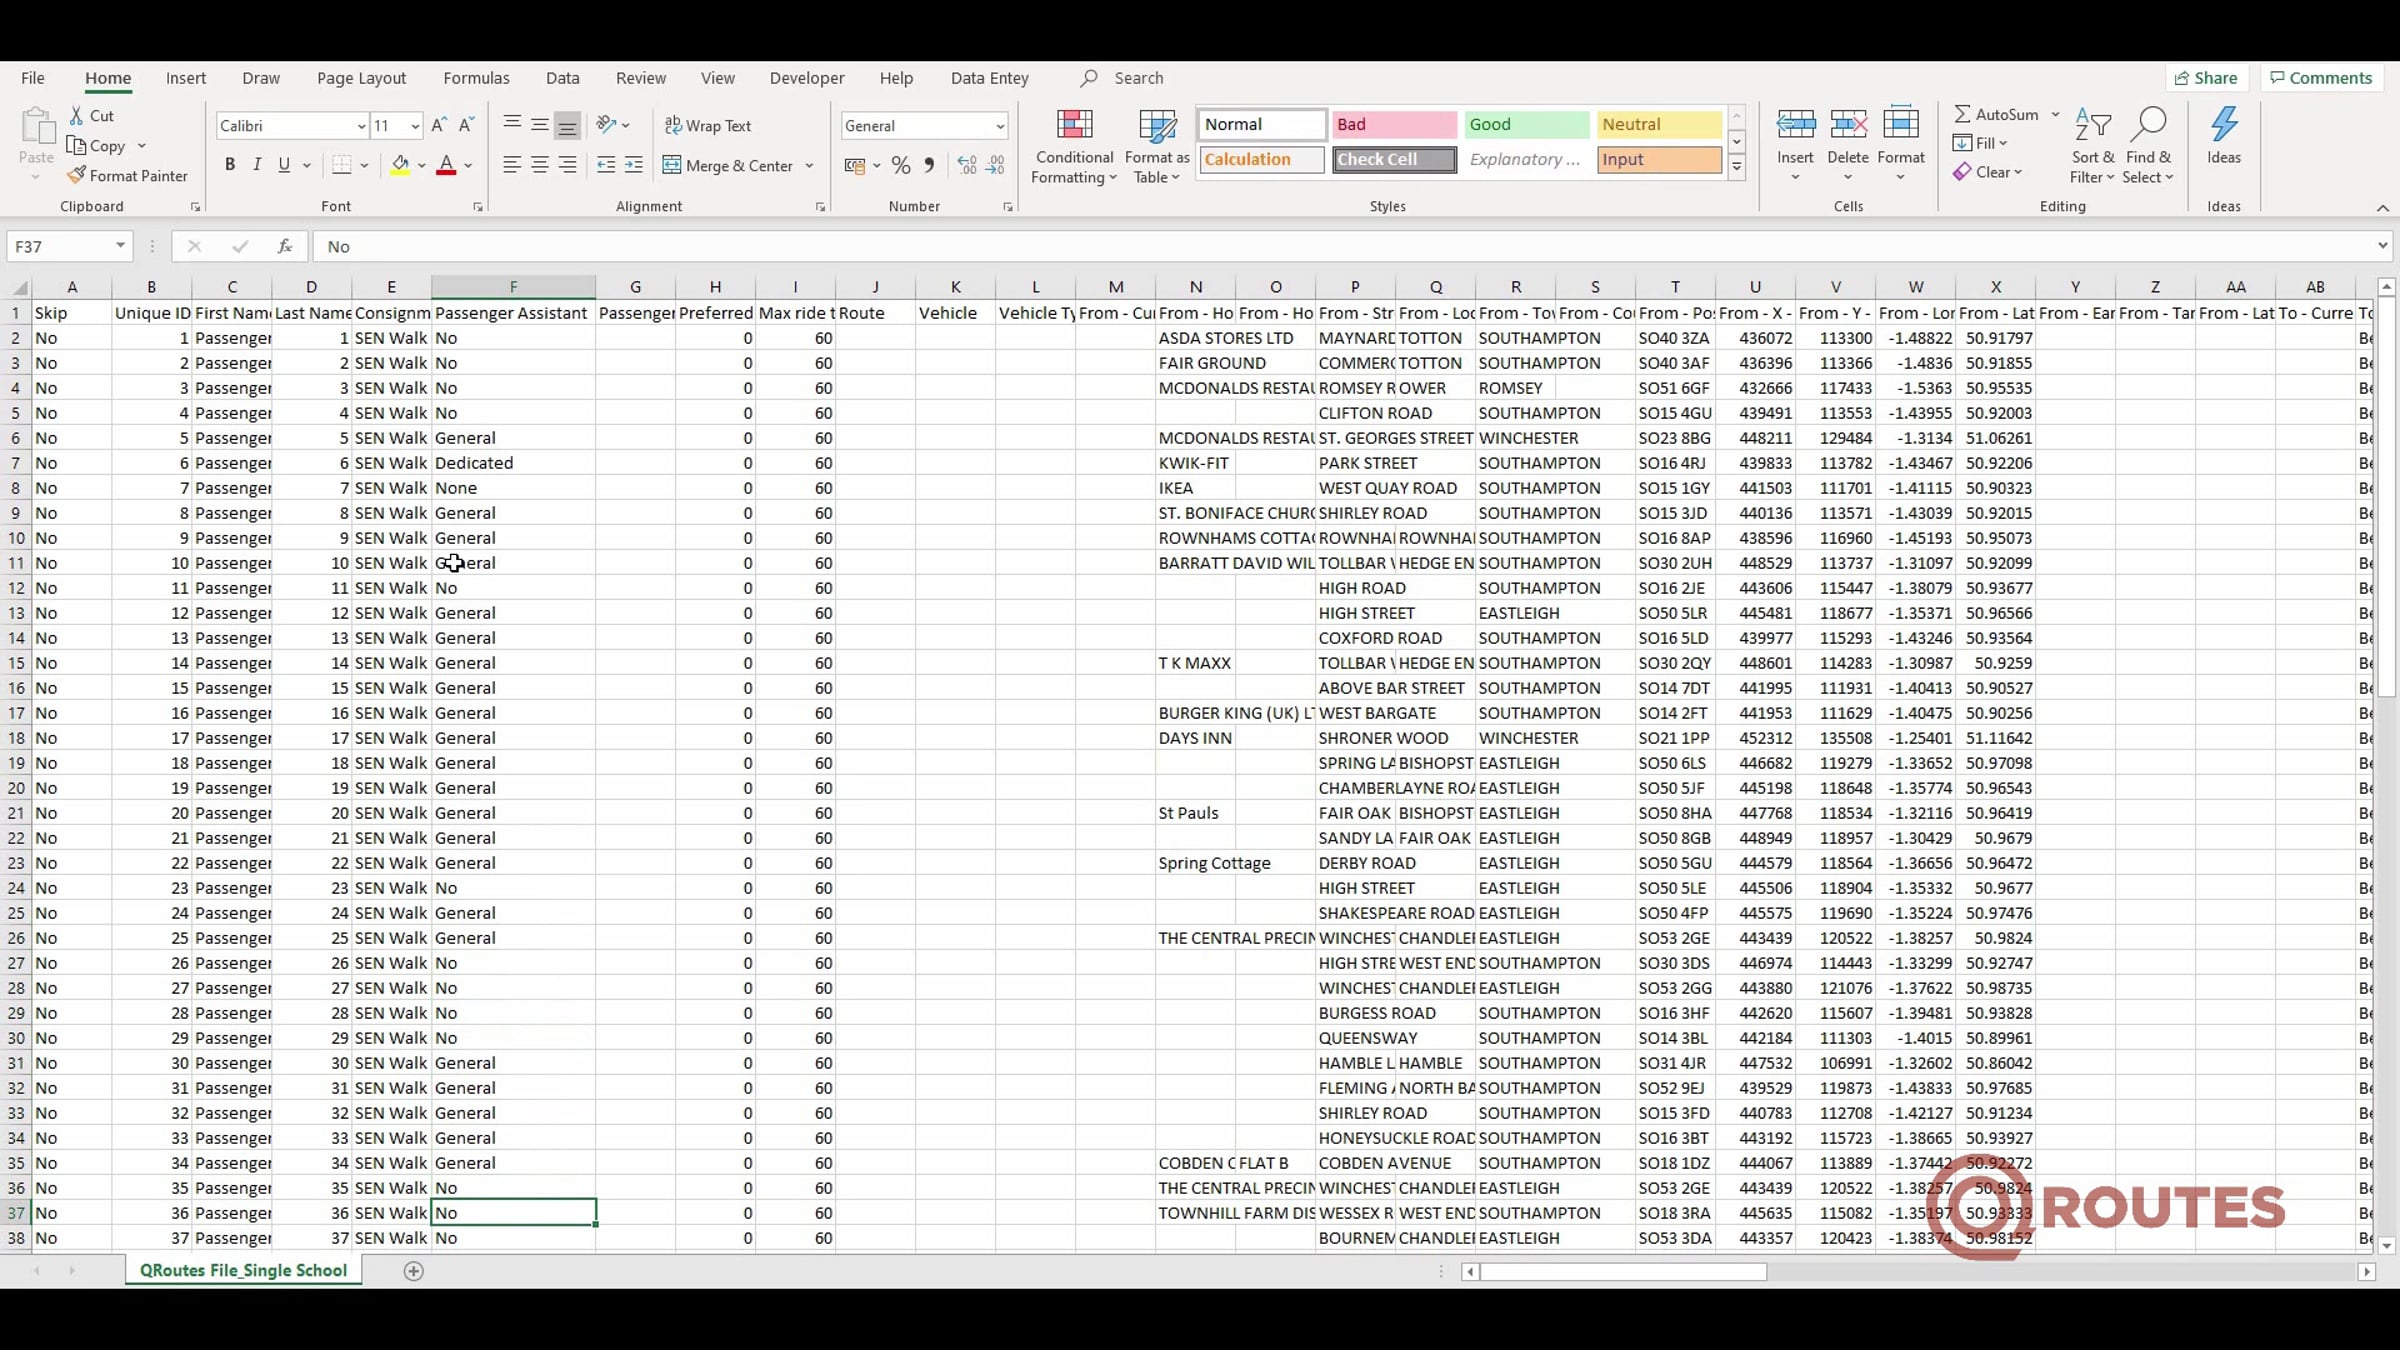Toggle Wrap Text

pos(708,126)
